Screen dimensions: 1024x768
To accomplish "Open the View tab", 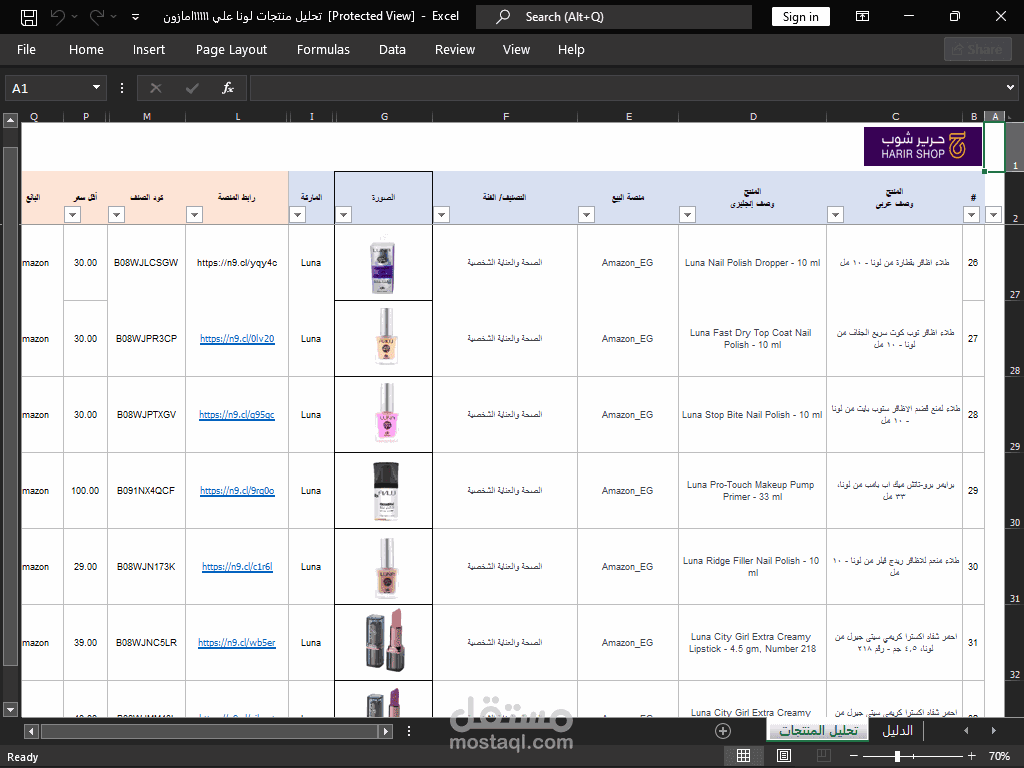I will (516, 50).
